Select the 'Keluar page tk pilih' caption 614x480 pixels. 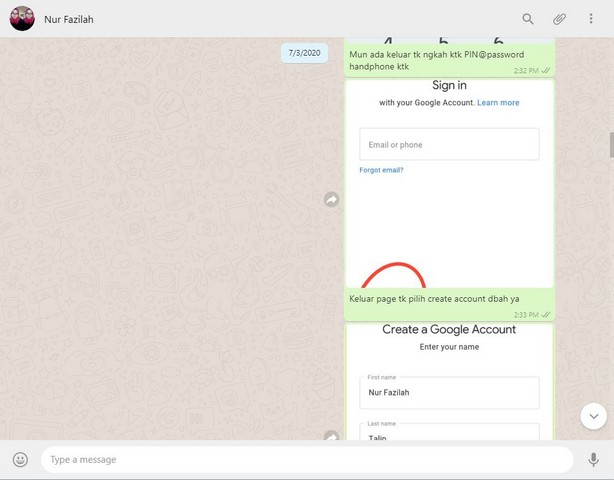pos(434,298)
